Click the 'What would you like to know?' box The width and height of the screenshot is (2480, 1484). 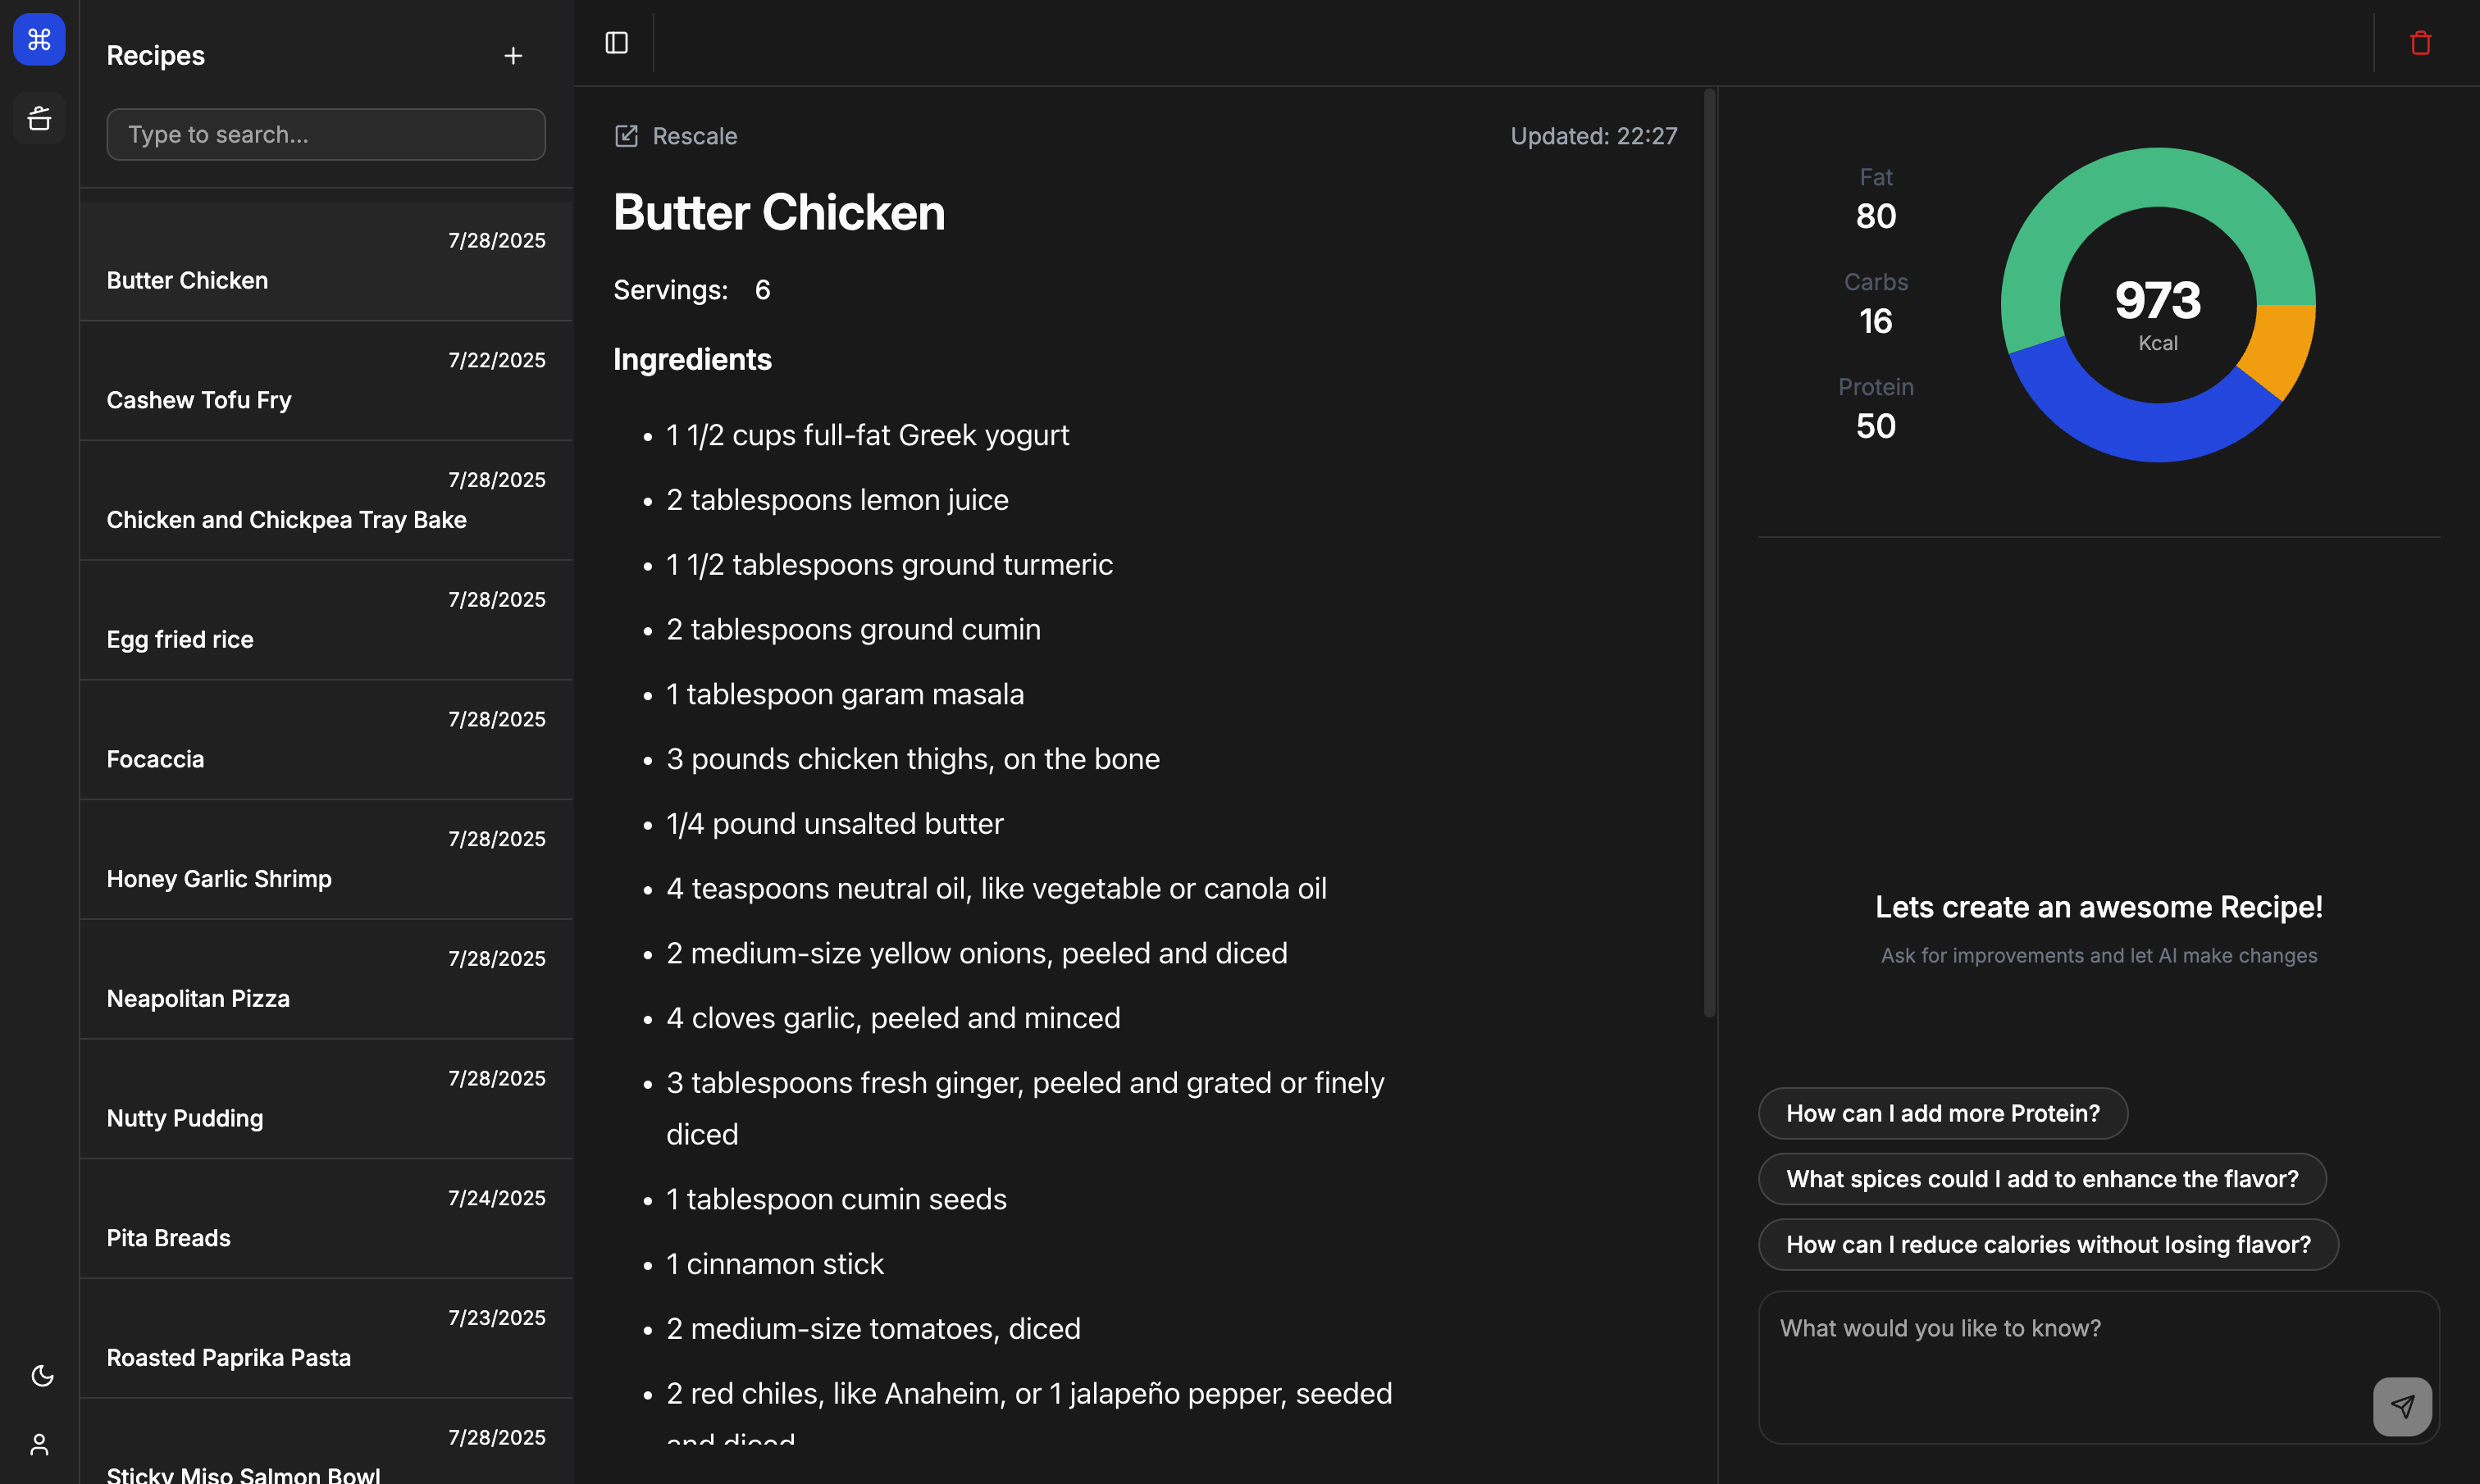2099,1367
